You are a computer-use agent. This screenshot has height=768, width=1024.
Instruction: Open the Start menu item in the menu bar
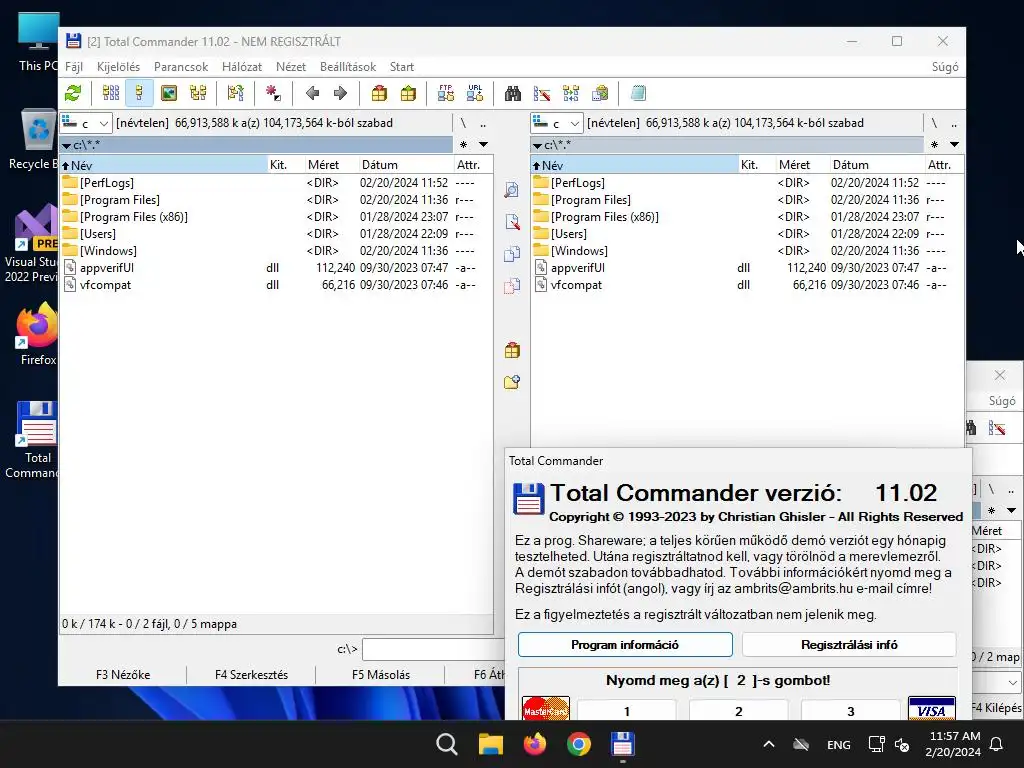402,67
